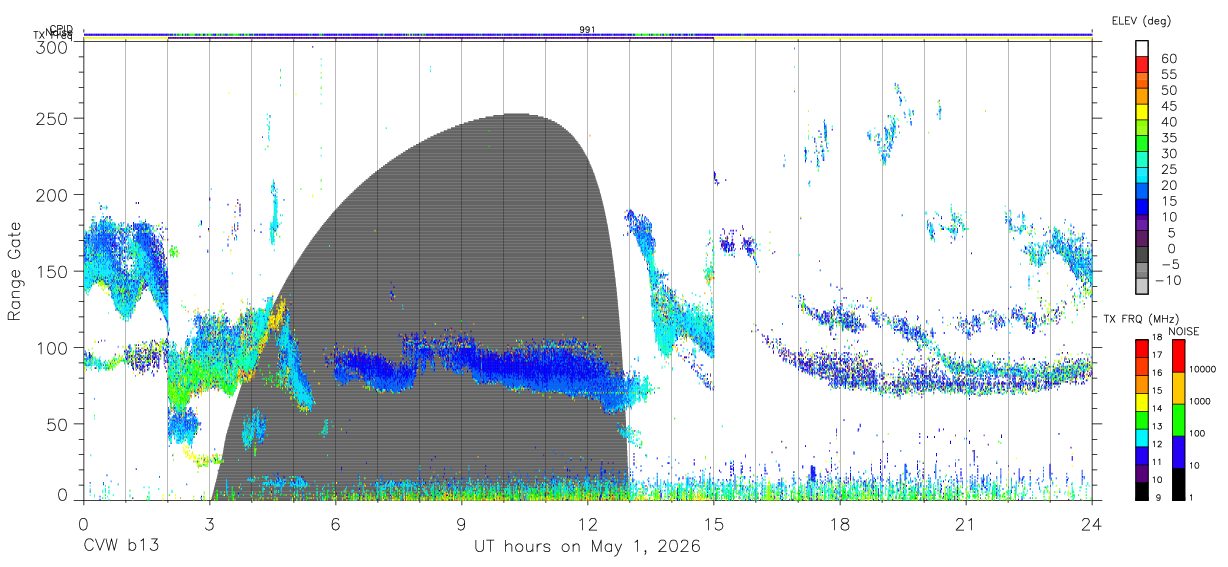
Task: Pick the light gray bottom segment of the ELEV bar
Action: 1142,287
